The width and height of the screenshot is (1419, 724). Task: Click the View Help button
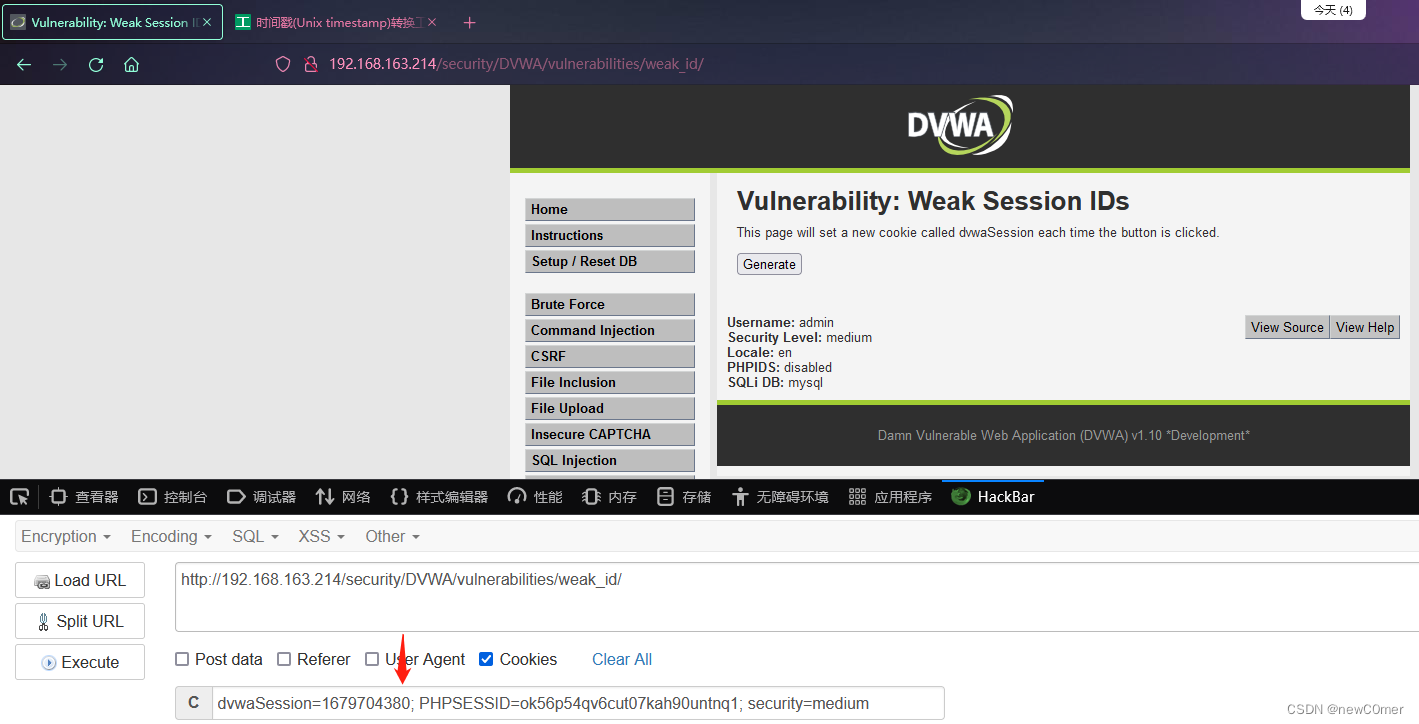point(1365,327)
